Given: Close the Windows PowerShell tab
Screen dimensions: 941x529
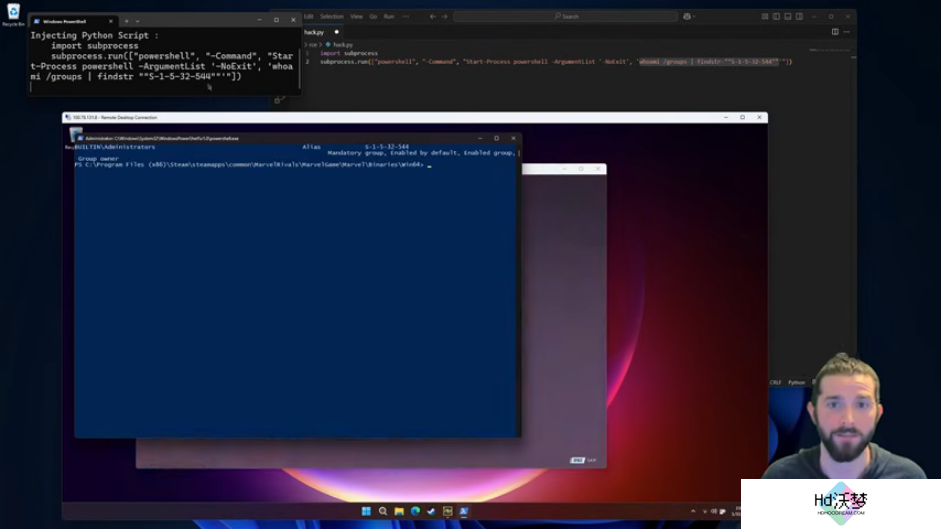Looking at the screenshot, I should (x=110, y=21).
